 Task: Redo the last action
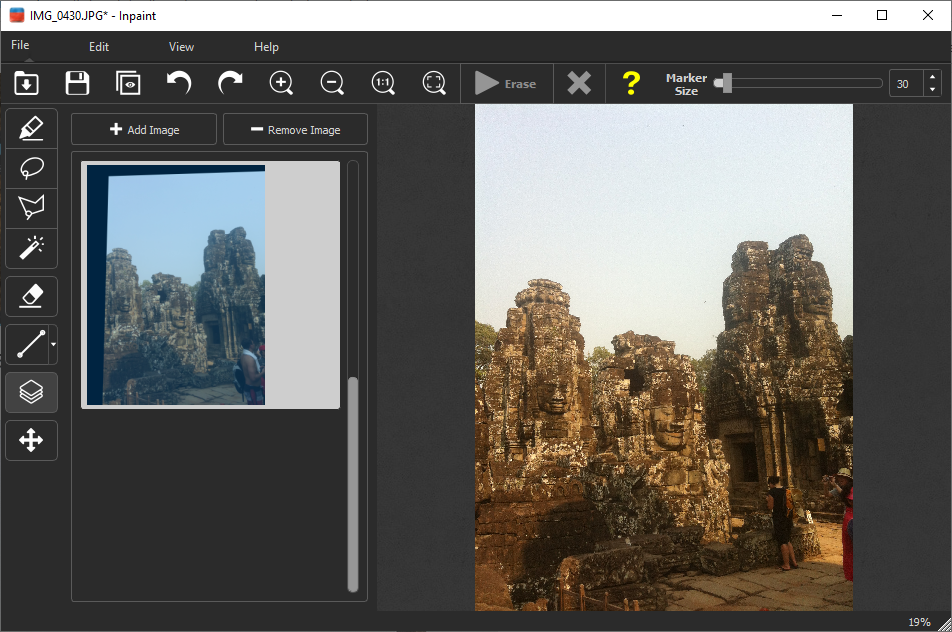click(230, 83)
